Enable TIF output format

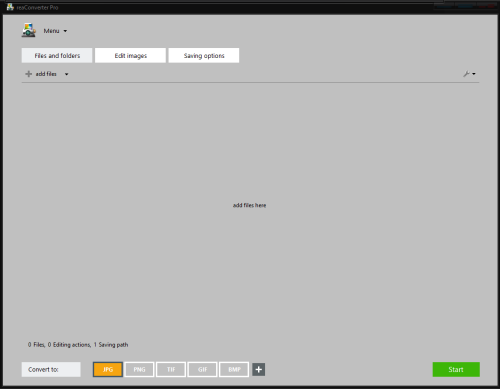(x=171, y=369)
